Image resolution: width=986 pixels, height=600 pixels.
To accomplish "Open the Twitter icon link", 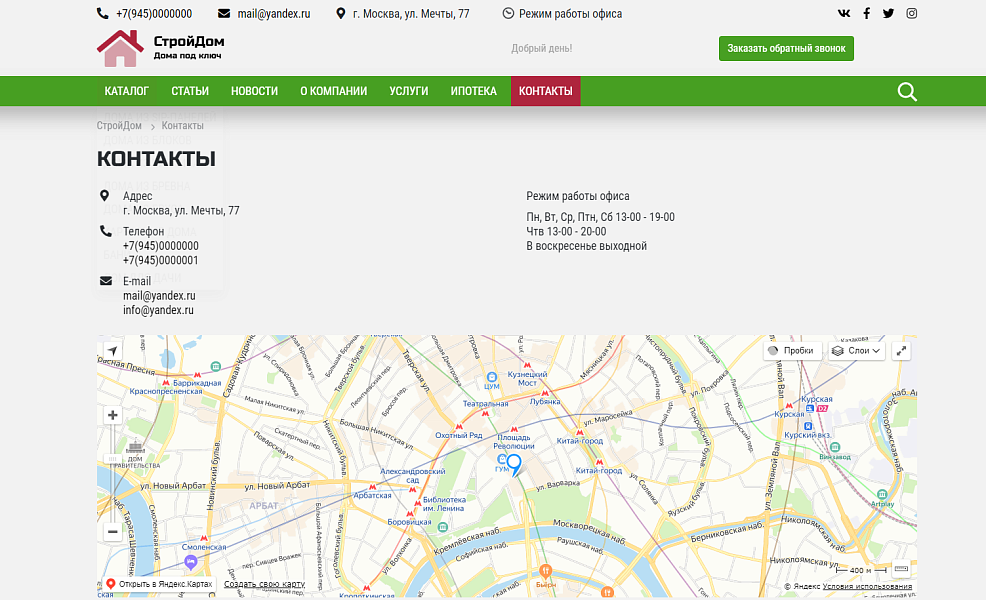I will click(x=888, y=14).
